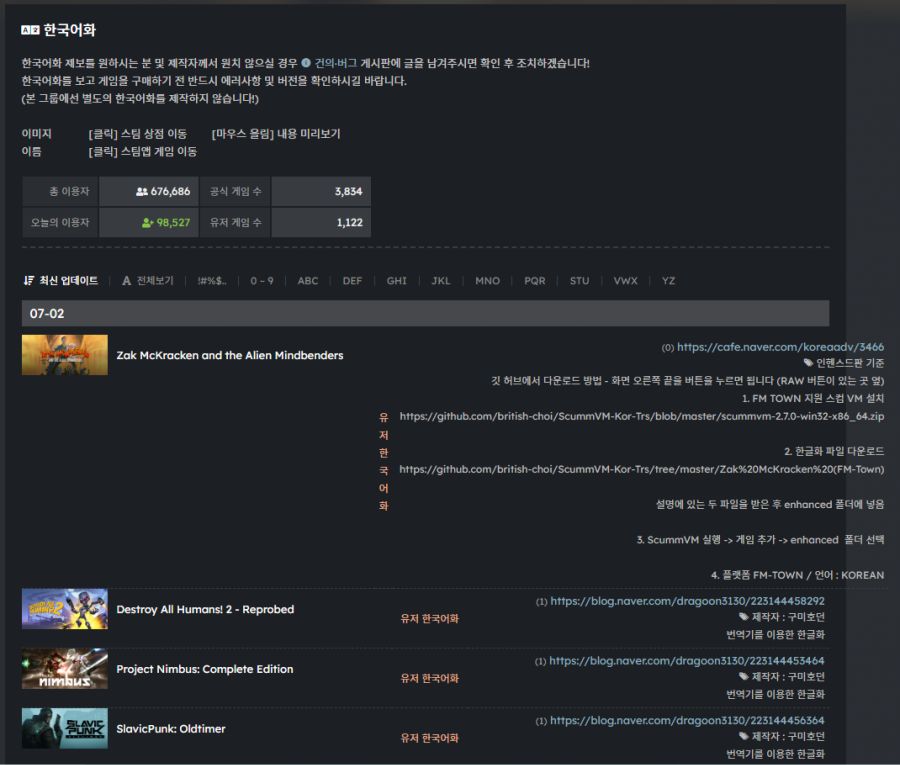Open the Project Nimbus thumbnail
Screen dimensions: 900x765
[65, 669]
